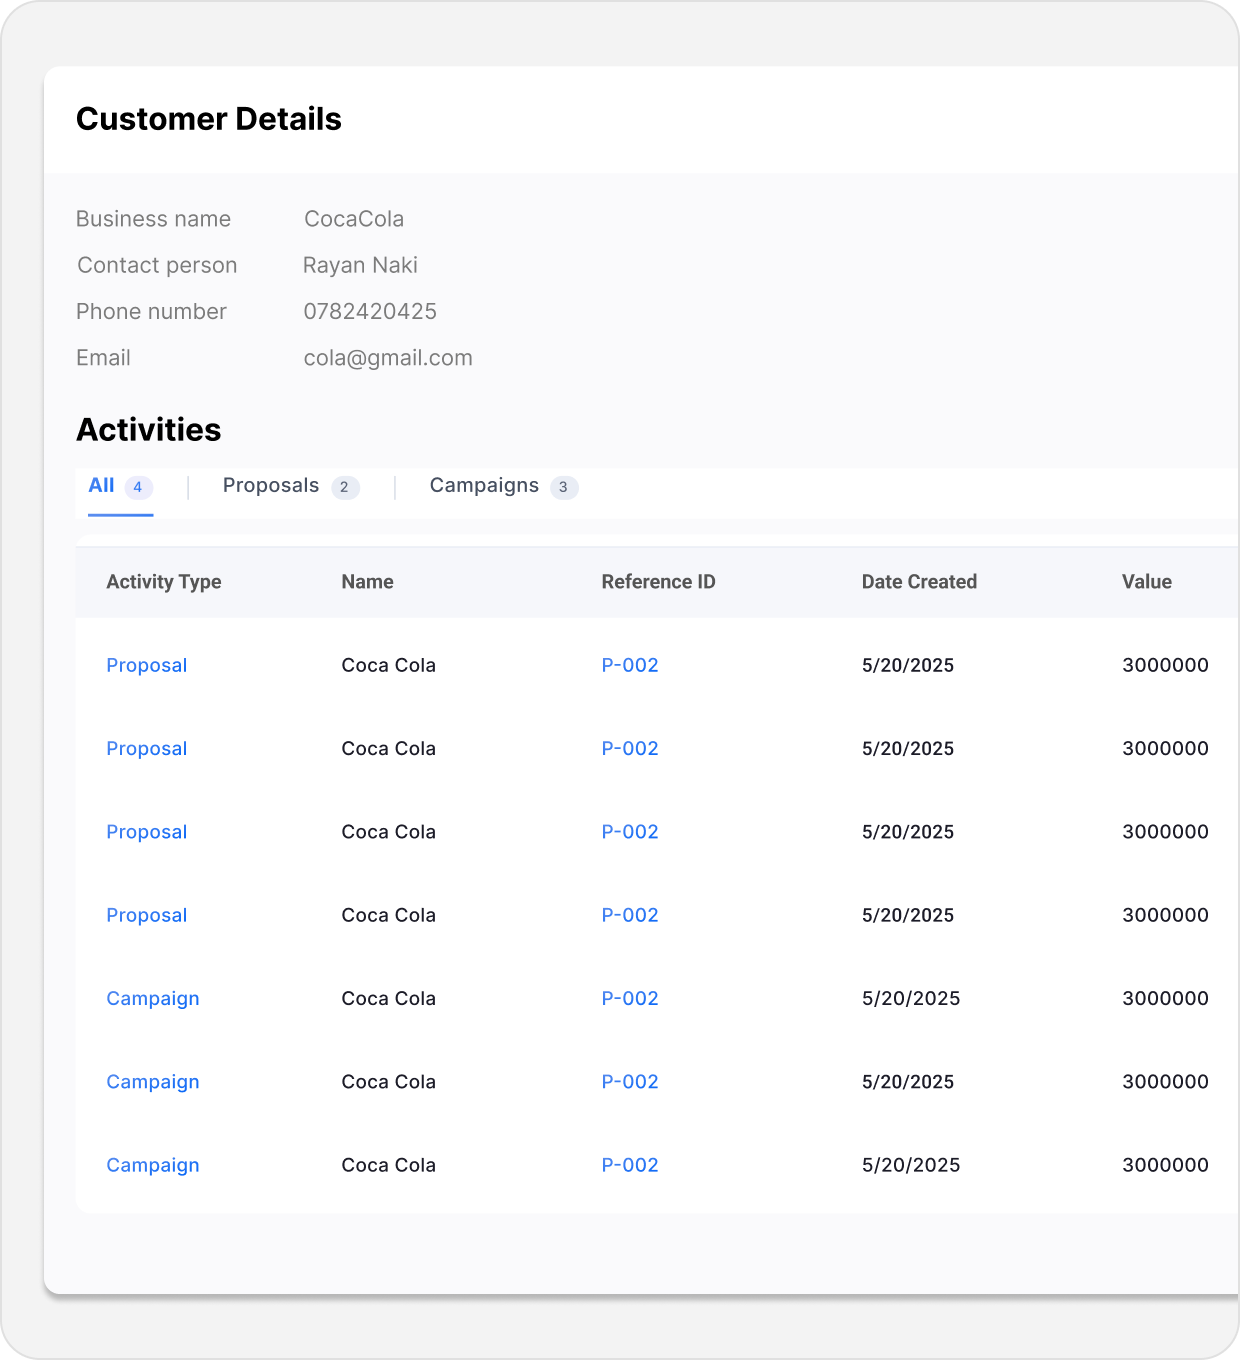Click the email cola@gmail.com
Screen dimensions: 1240x1360
pos(388,358)
